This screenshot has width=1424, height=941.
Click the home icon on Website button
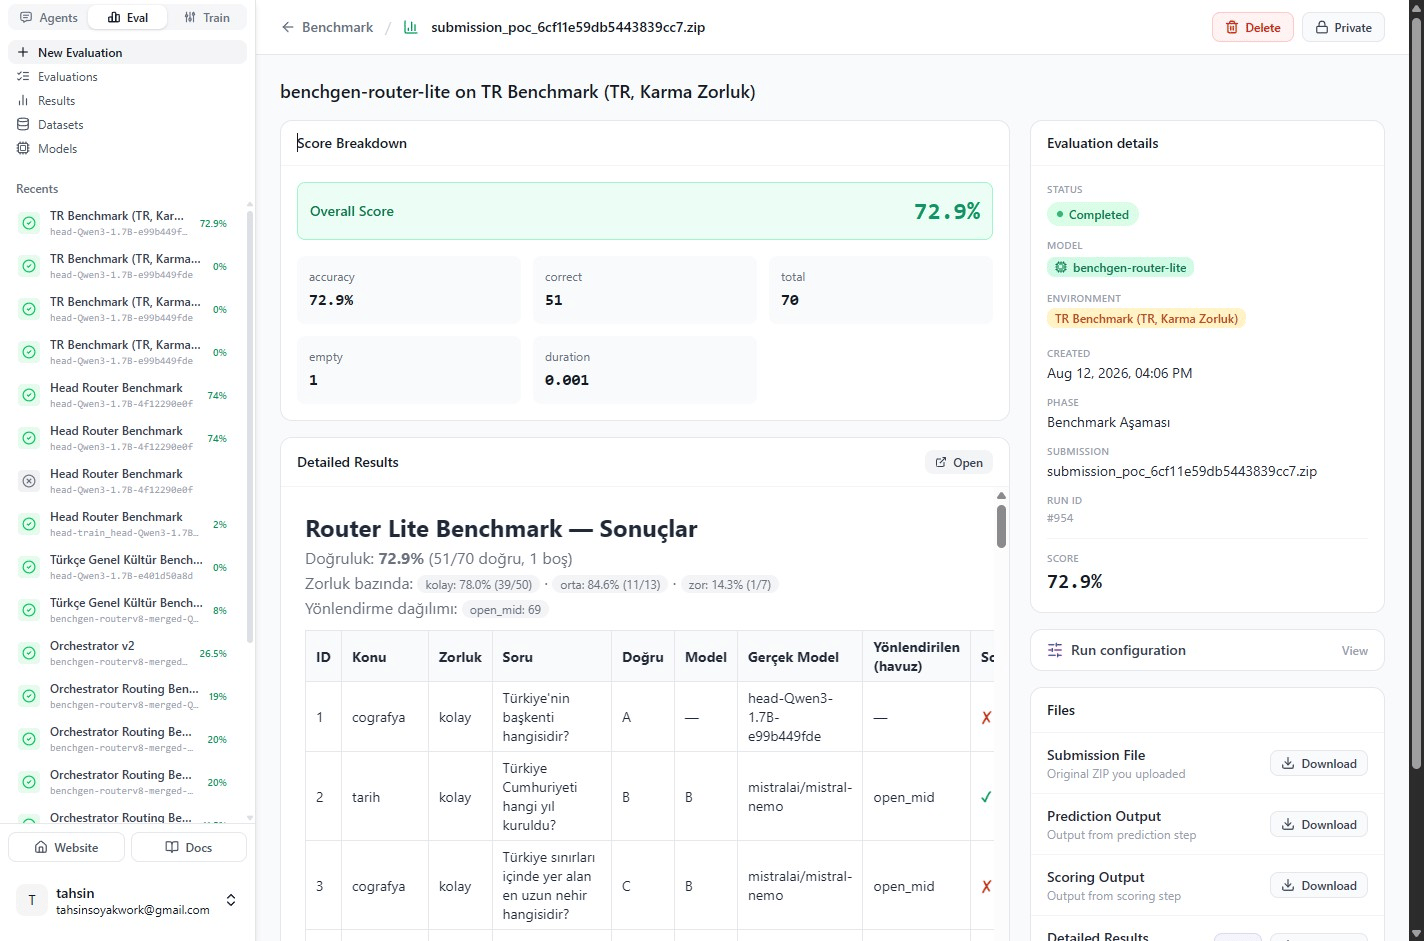point(41,847)
